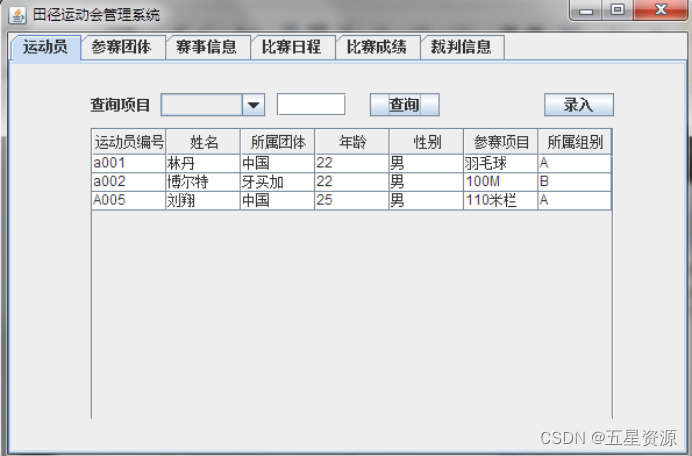
Task: Switch to the 运动员 tab
Action: point(45,47)
